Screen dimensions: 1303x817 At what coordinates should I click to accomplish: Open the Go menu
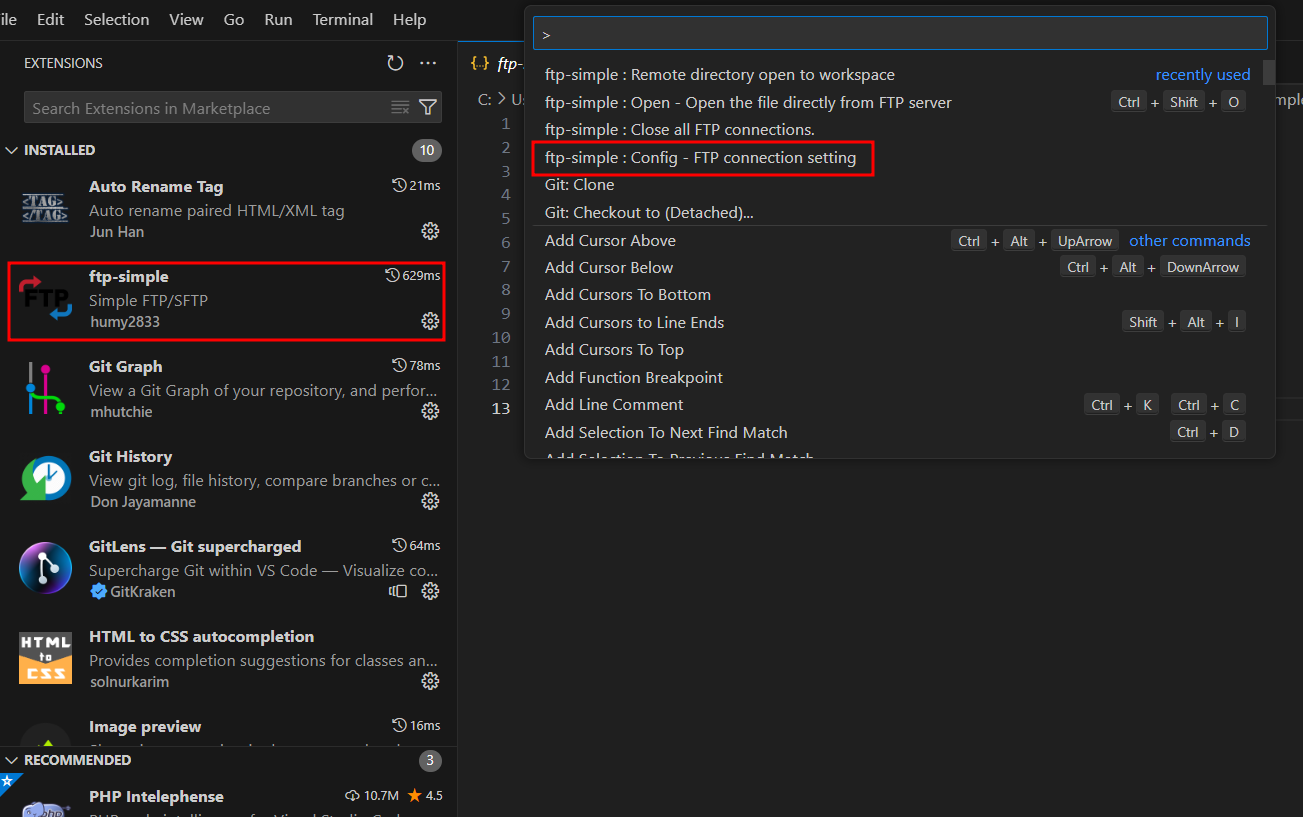[234, 19]
